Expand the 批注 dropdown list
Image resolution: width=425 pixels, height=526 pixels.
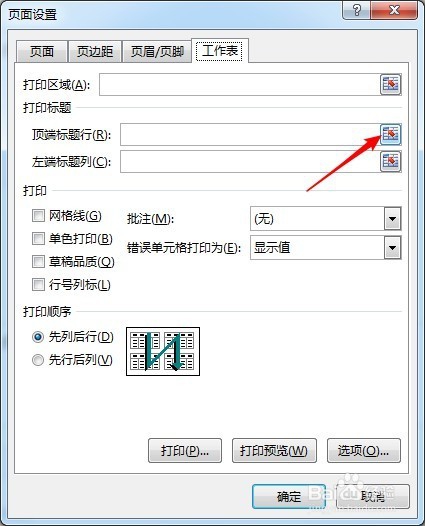click(392, 219)
